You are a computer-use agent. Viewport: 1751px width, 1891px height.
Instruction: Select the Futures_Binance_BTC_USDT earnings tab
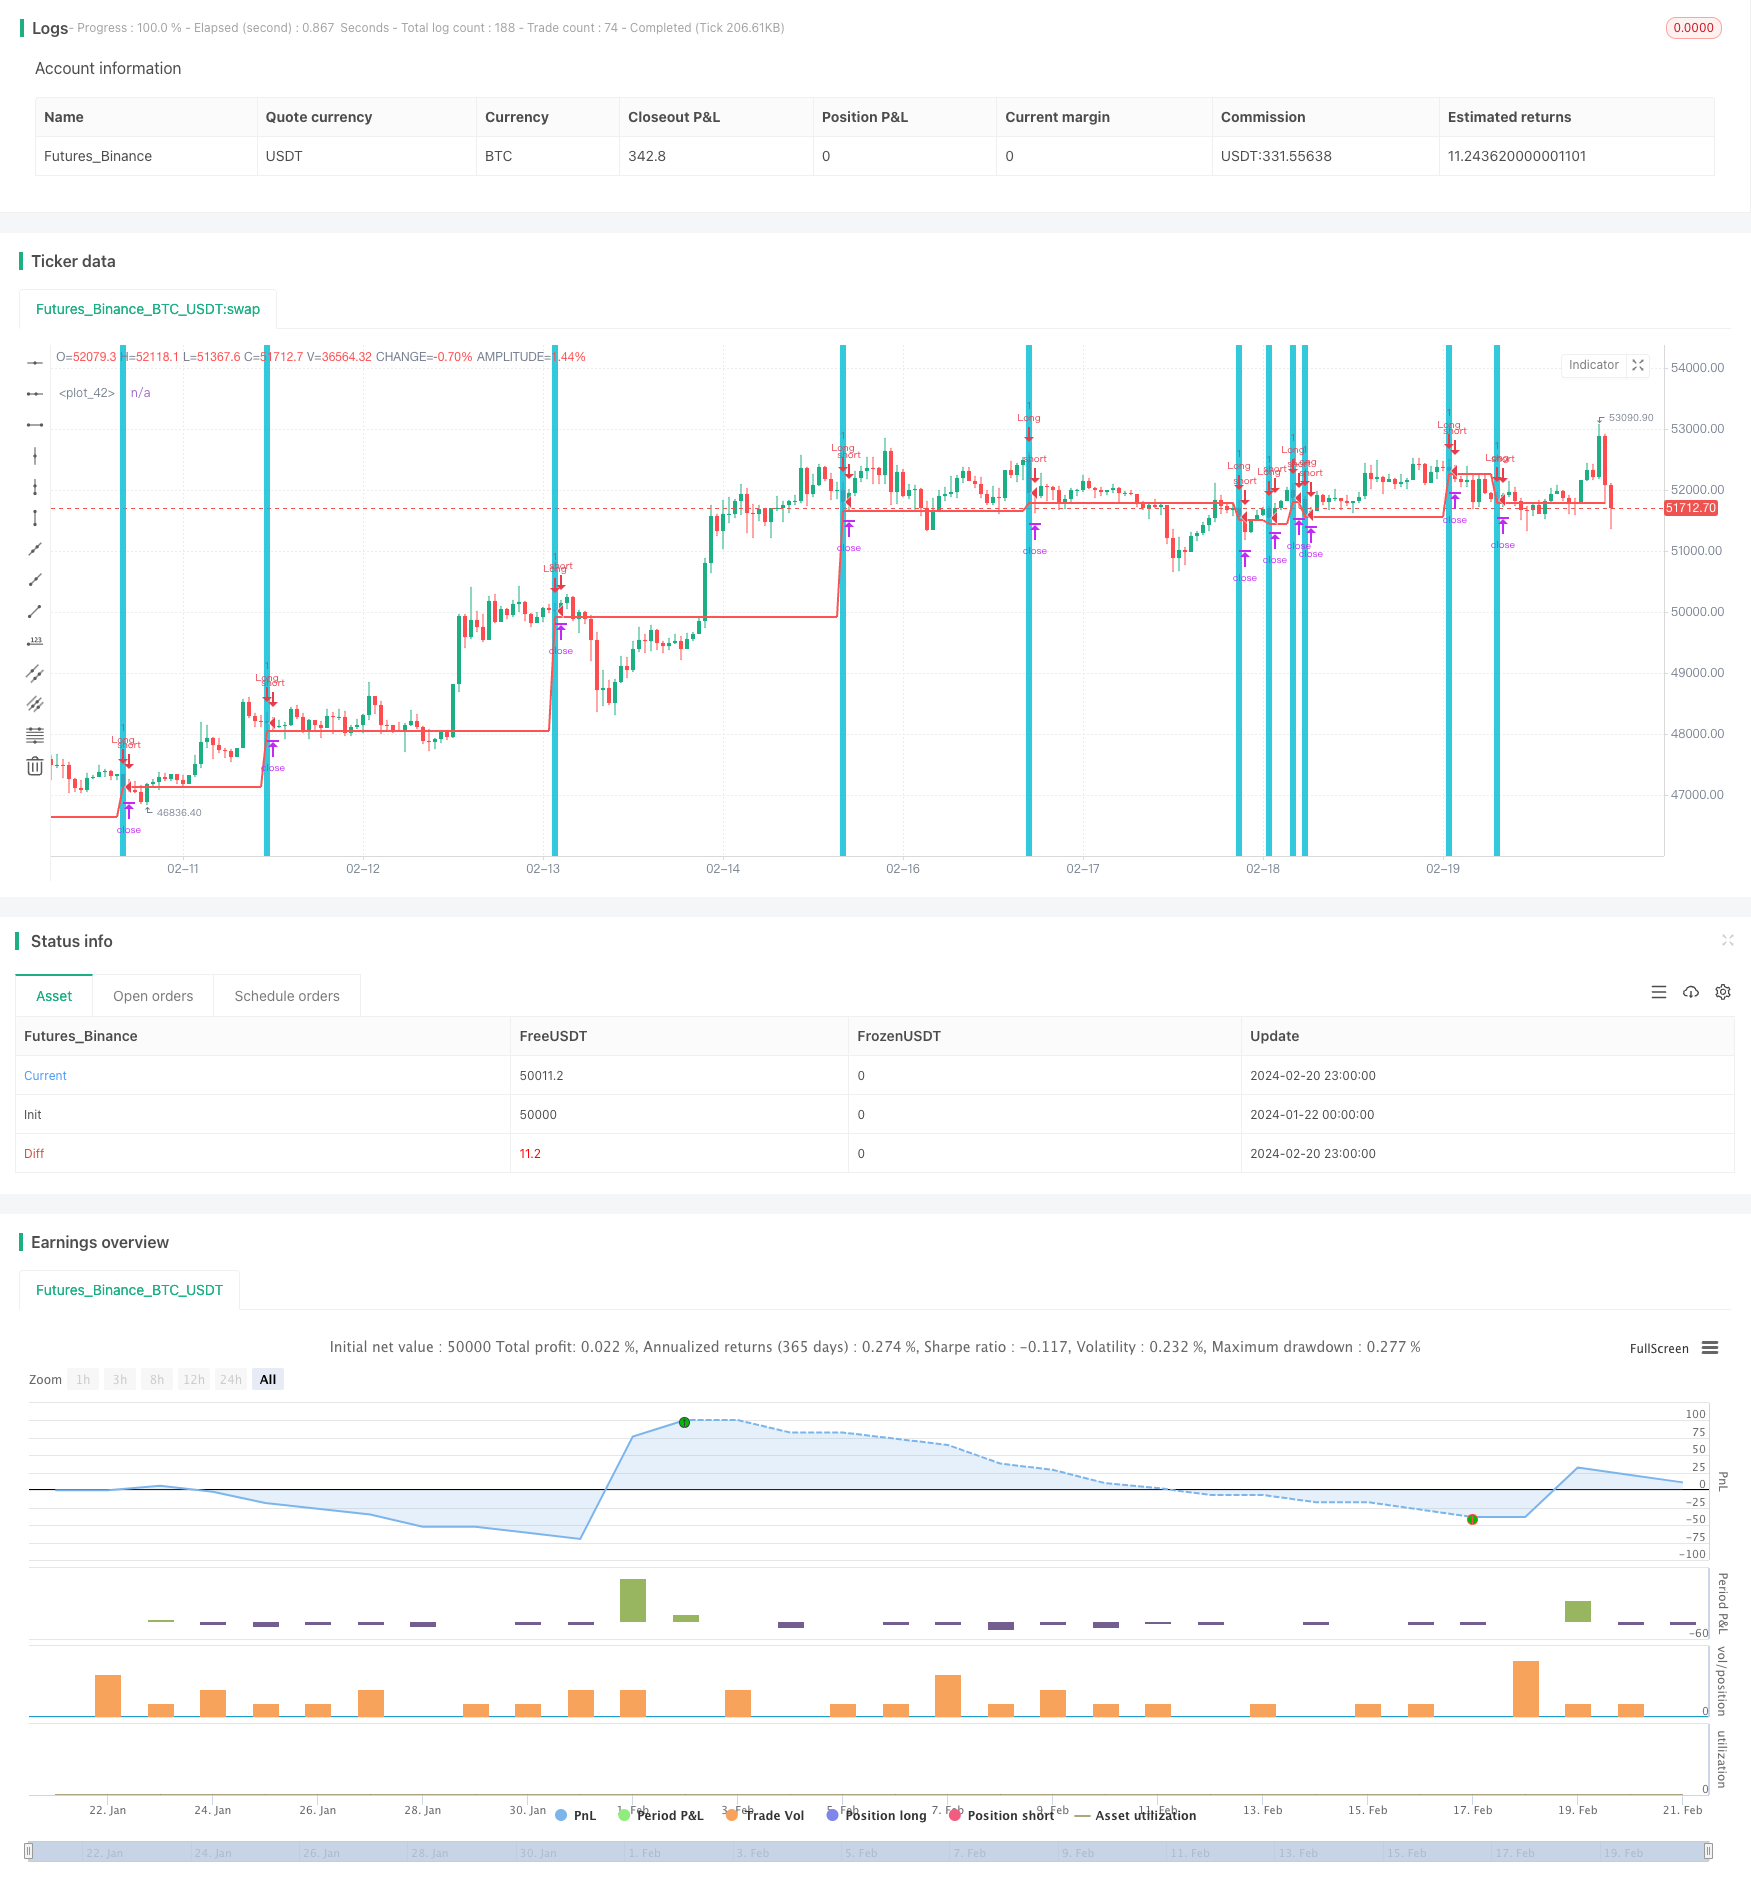click(x=129, y=1290)
